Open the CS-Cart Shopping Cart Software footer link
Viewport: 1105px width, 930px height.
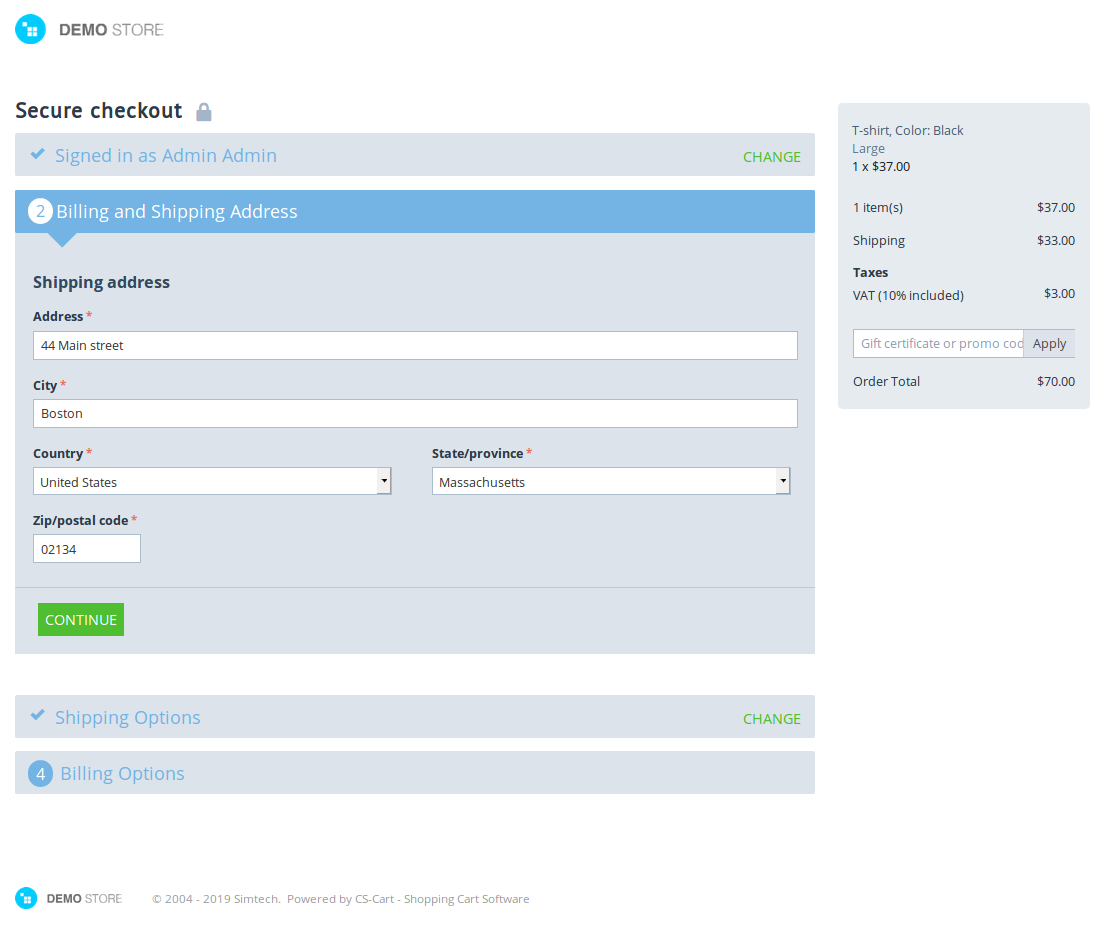coord(442,899)
